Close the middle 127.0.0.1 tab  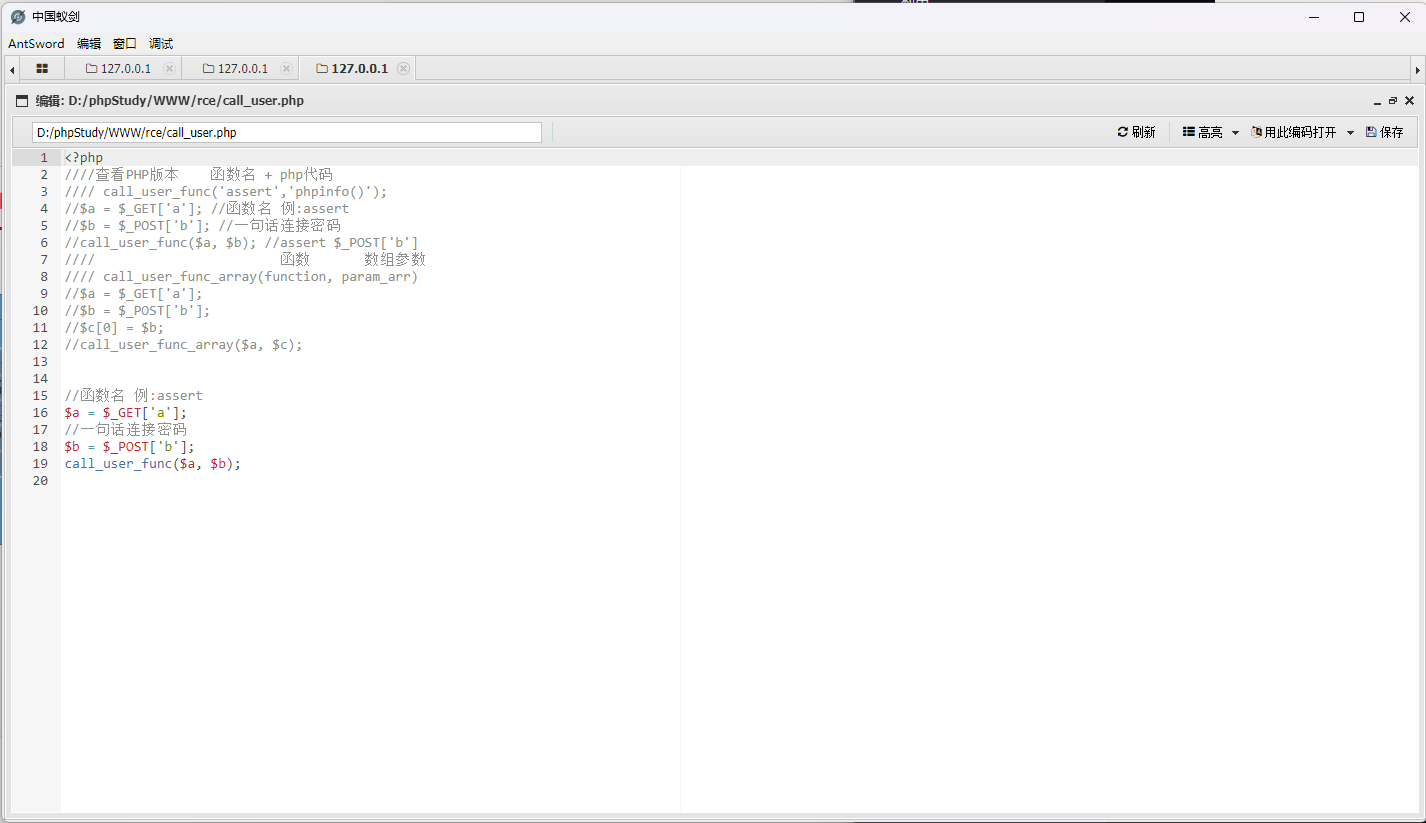point(286,69)
